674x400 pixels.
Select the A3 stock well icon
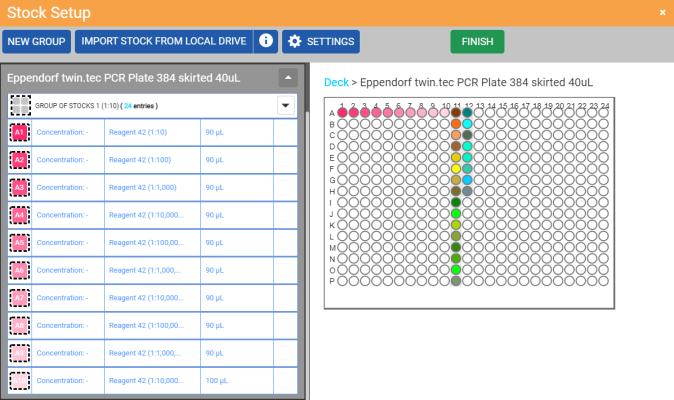[19, 187]
